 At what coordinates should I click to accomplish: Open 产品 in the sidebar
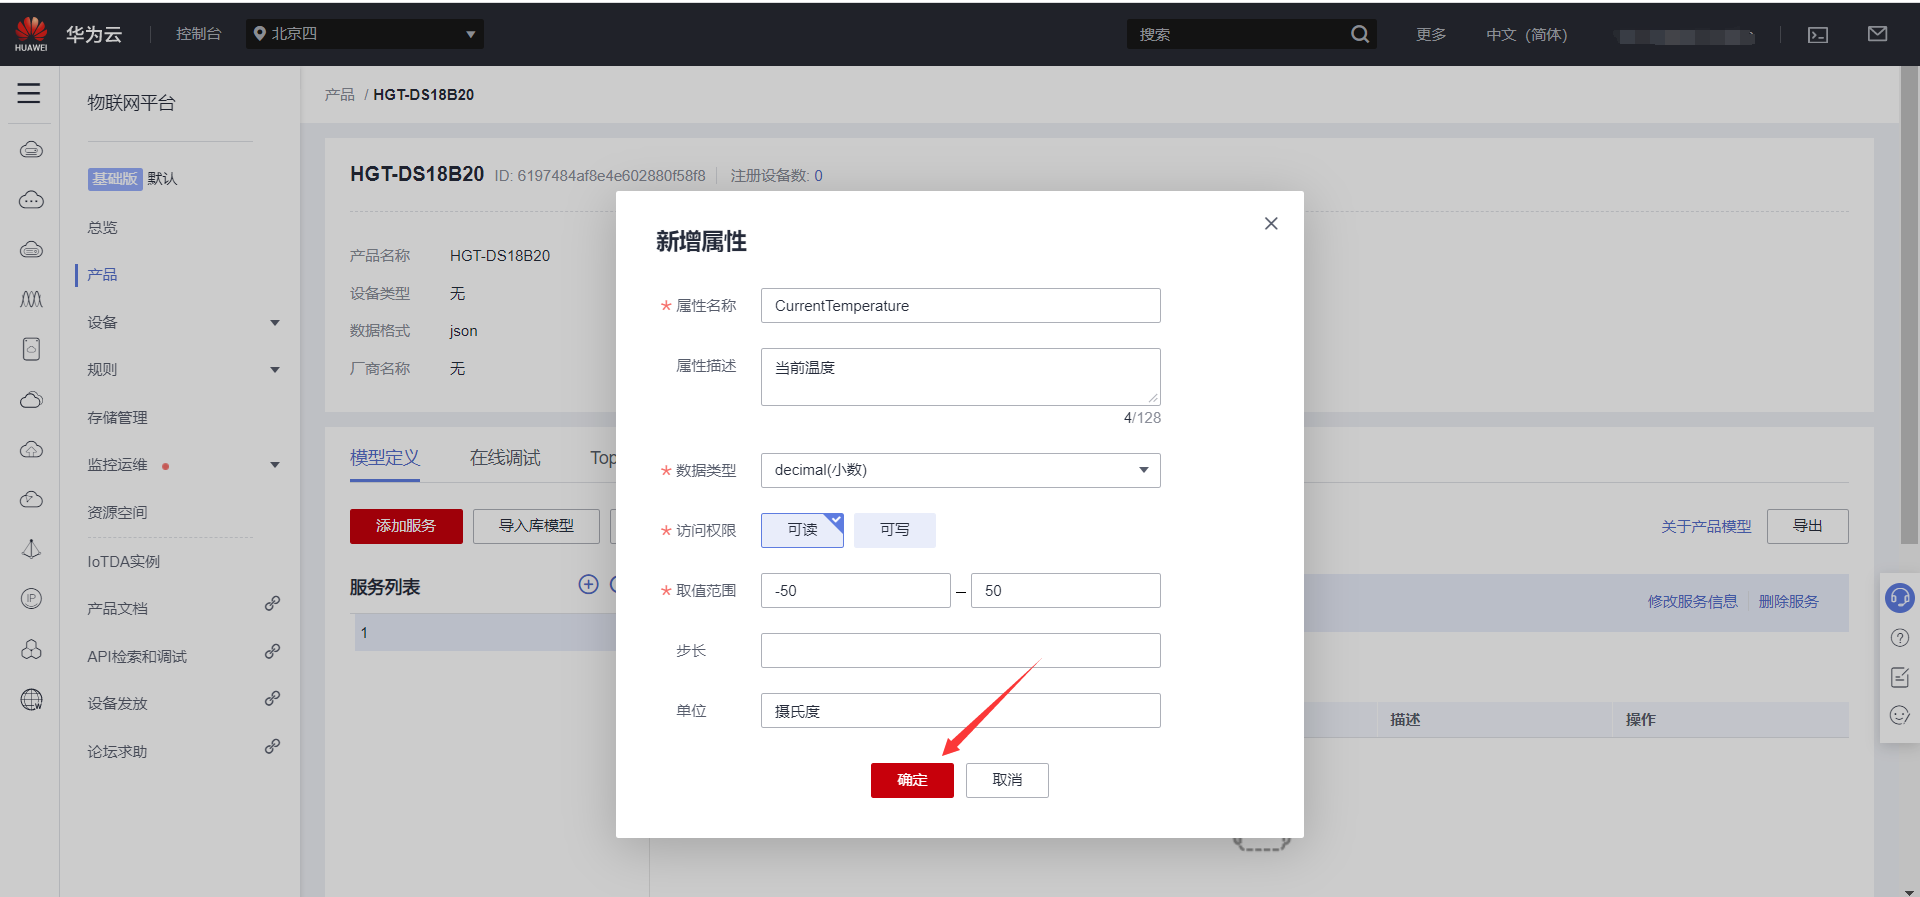coord(102,274)
